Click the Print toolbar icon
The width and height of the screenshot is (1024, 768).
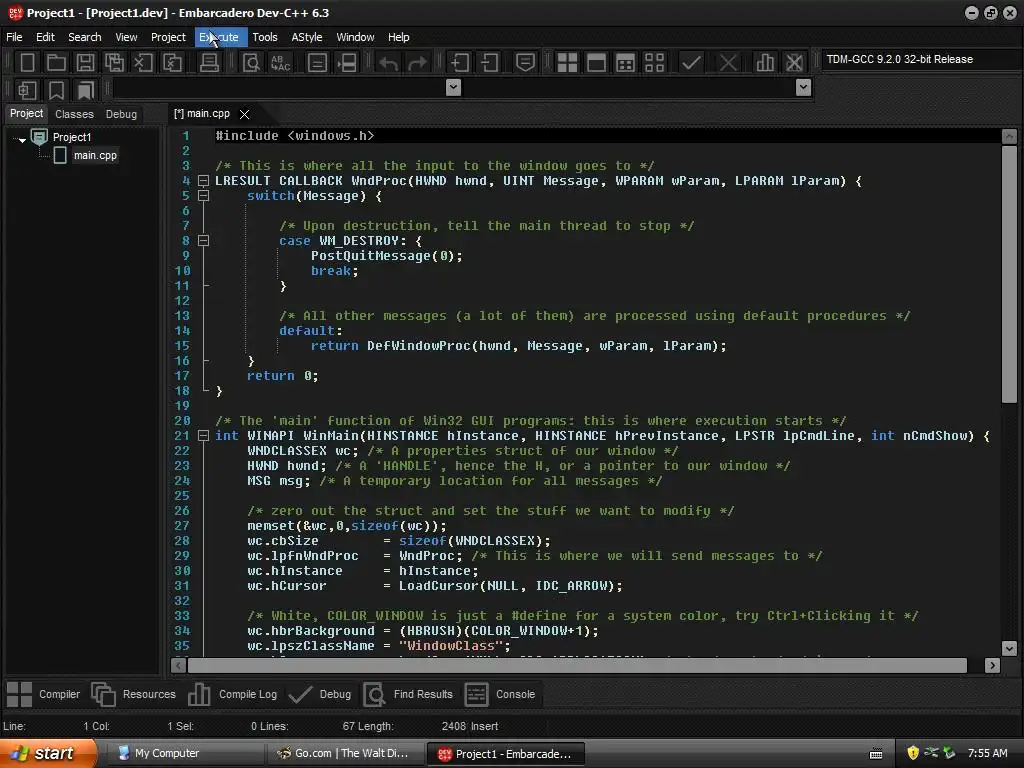tap(209, 63)
